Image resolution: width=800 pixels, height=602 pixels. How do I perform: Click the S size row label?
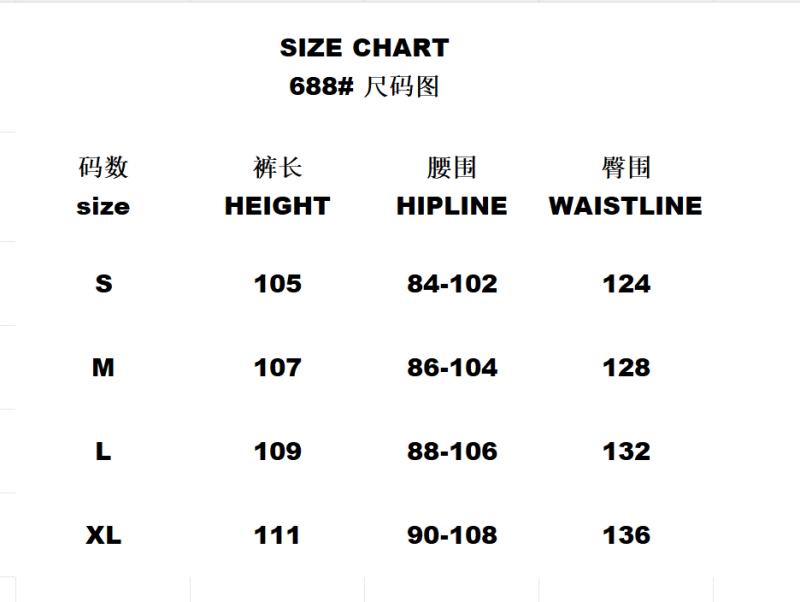[x=103, y=284]
